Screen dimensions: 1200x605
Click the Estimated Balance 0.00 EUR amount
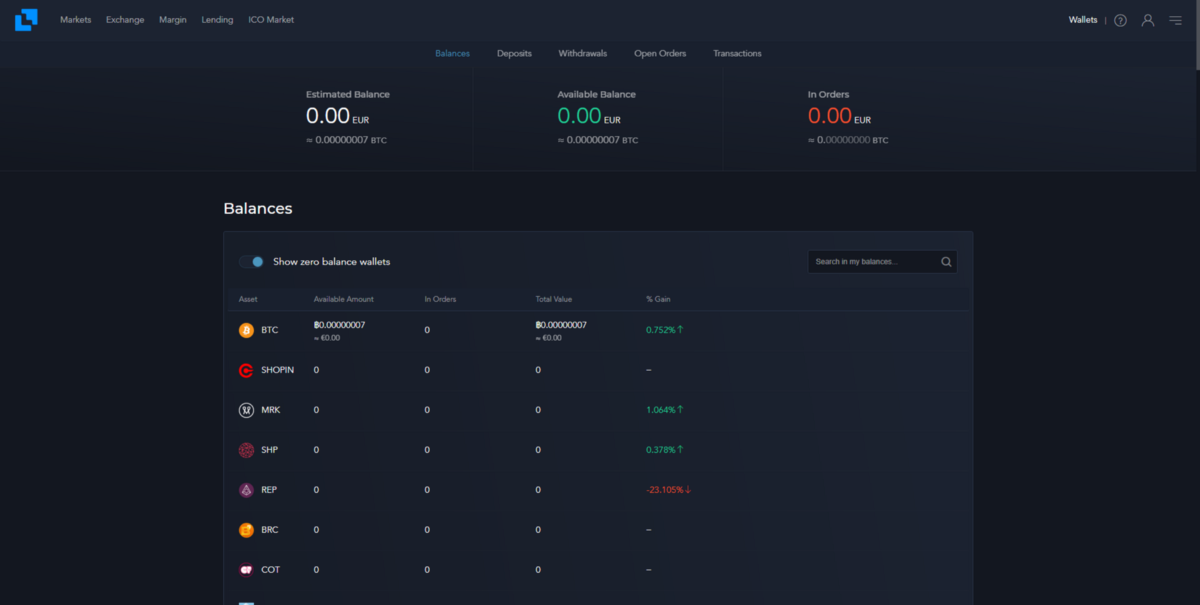[337, 116]
